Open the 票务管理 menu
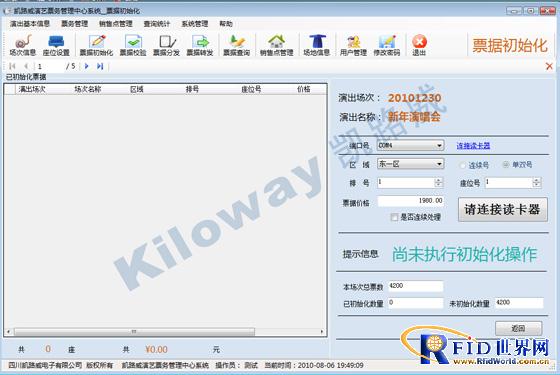The image size is (560, 375). tap(74, 24)
